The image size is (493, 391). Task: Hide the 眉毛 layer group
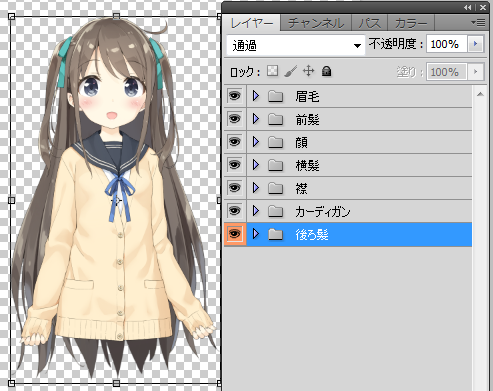tap(235, 96)
